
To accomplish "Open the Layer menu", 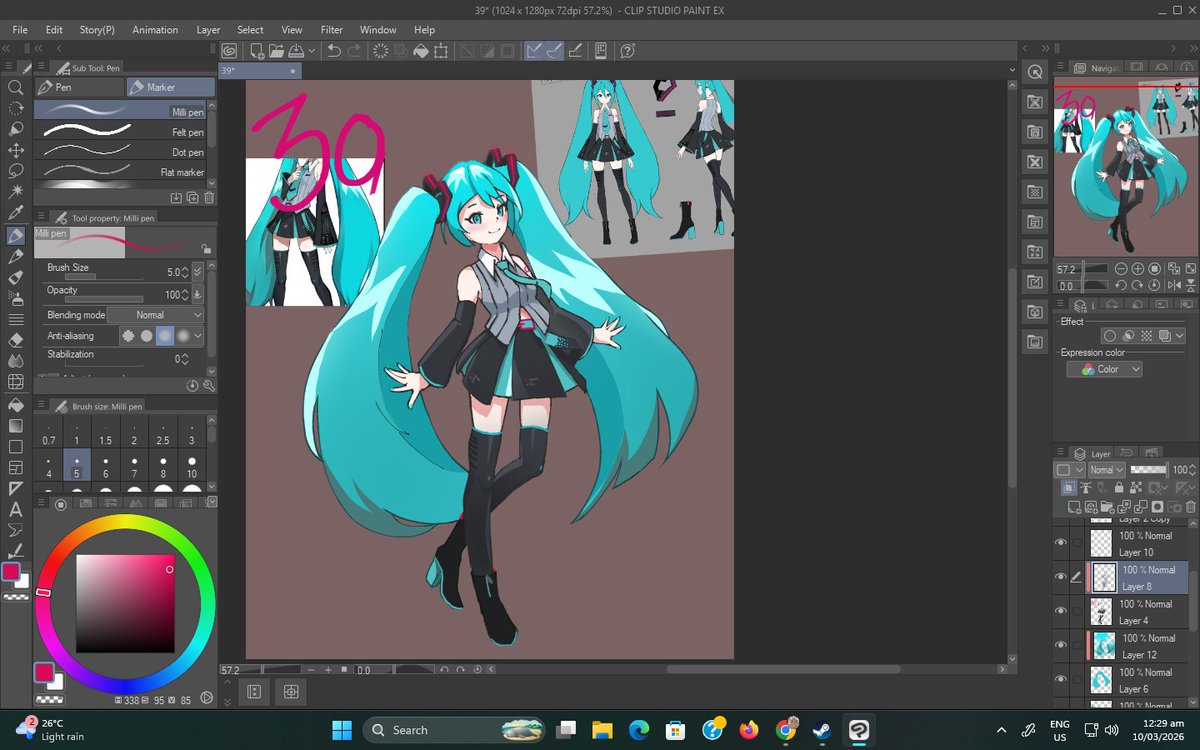I will pos(208,30).
